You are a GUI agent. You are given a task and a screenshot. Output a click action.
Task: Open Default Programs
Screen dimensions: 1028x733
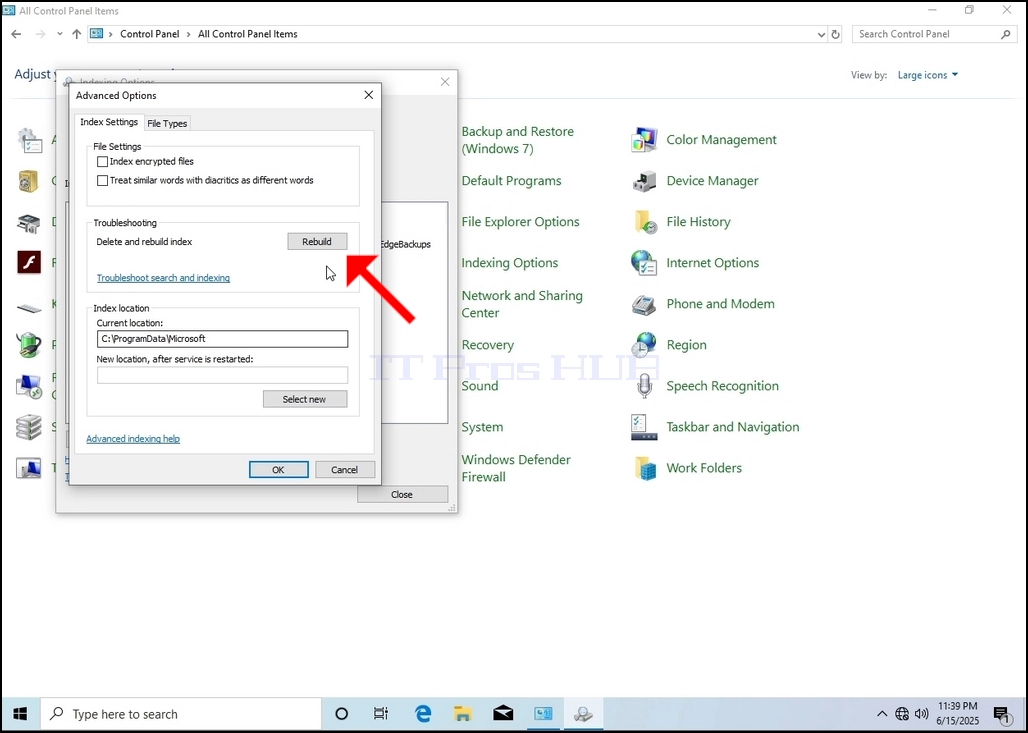pyautogui.click(x=511, y=181)
